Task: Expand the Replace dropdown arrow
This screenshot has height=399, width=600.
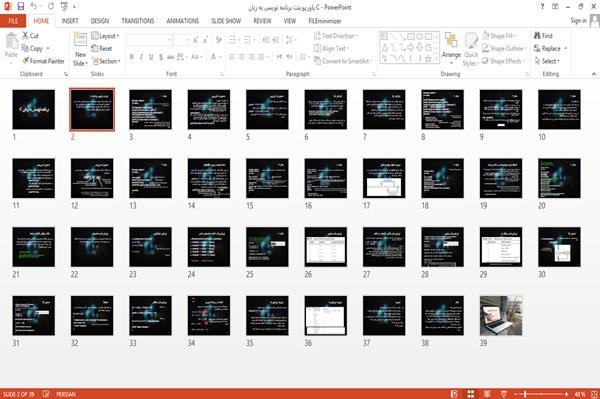Action: coord(566,49)
